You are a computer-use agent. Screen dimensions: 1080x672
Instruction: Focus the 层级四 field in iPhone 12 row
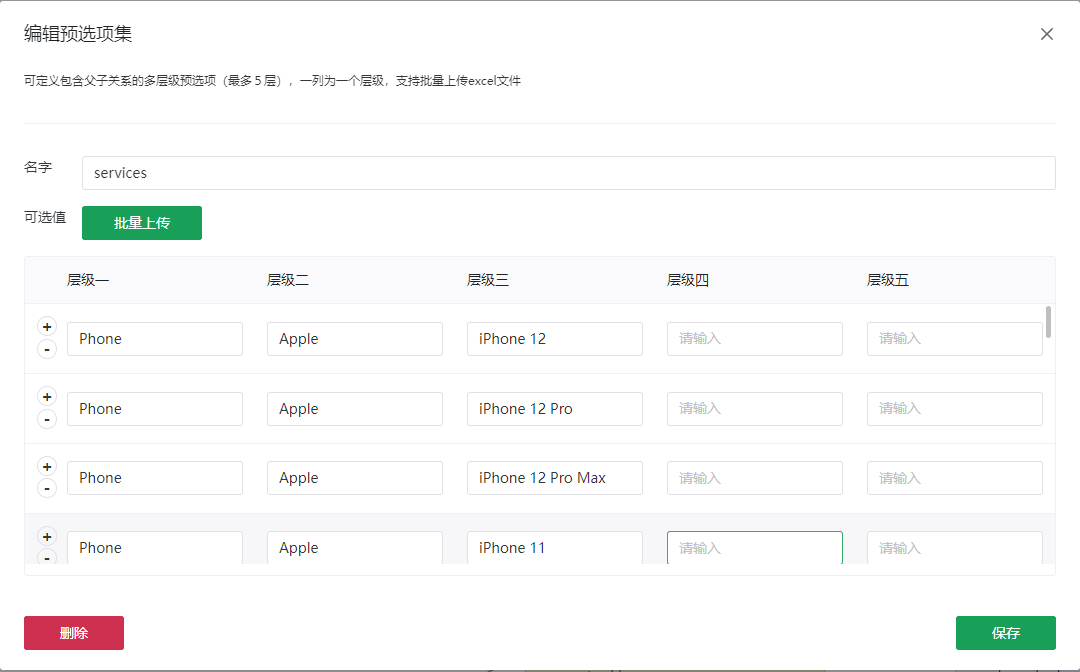pyautogui.click(x=754, y=339)
